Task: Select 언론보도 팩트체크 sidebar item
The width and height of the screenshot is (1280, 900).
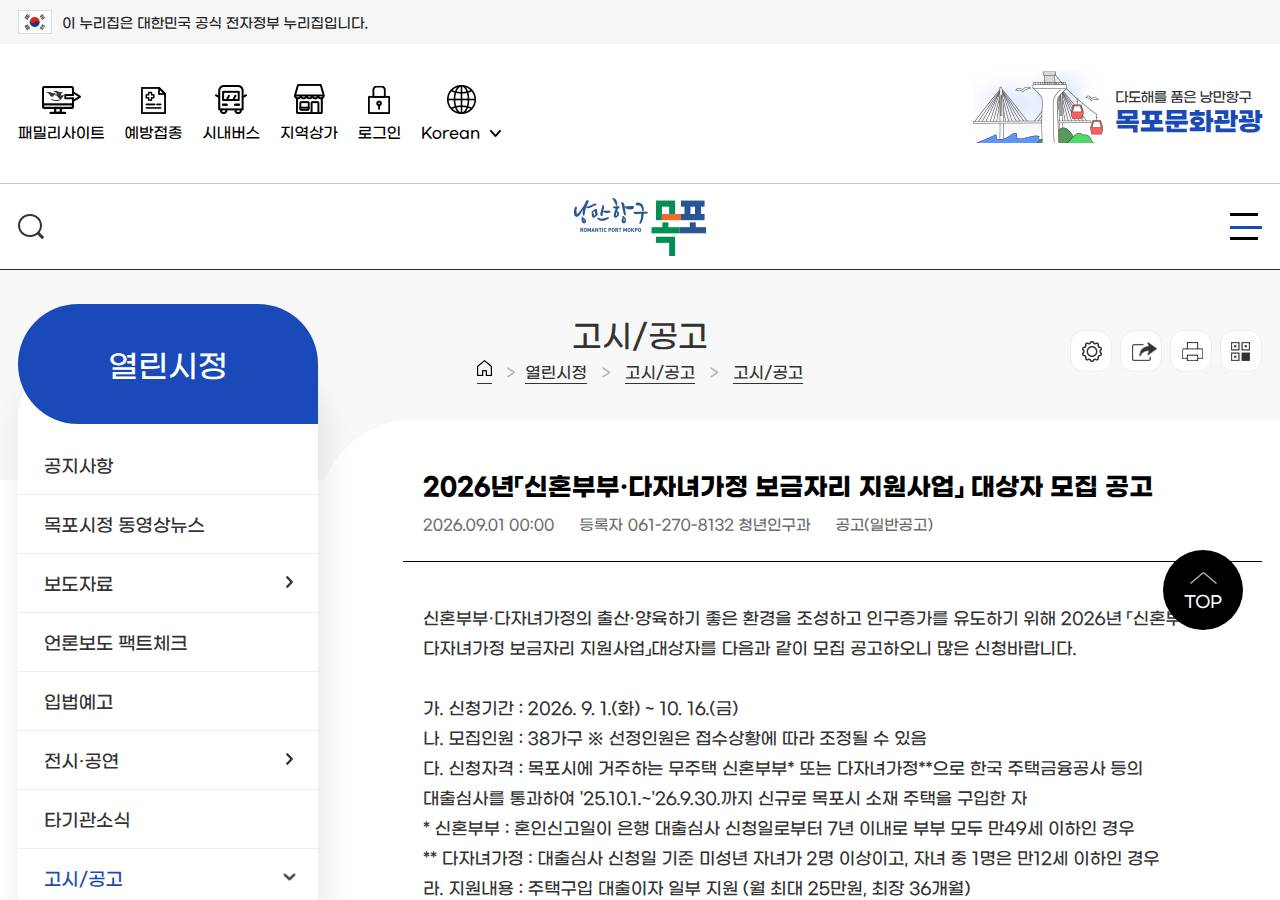Action: coord(168,643)
